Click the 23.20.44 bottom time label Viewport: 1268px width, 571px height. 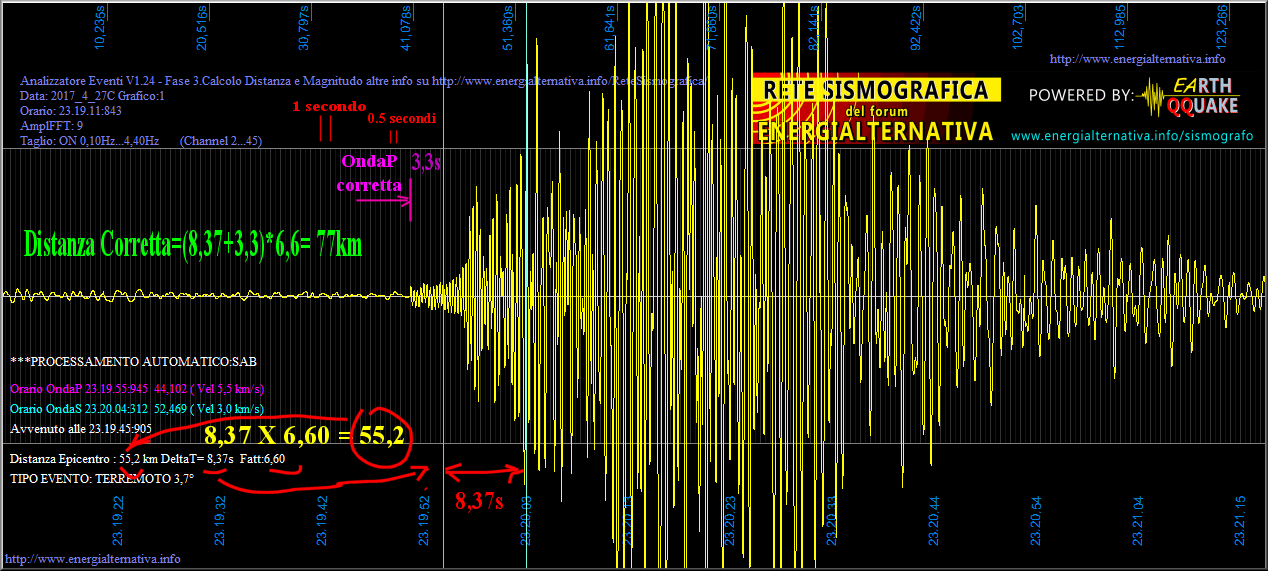tap(935, 519)
